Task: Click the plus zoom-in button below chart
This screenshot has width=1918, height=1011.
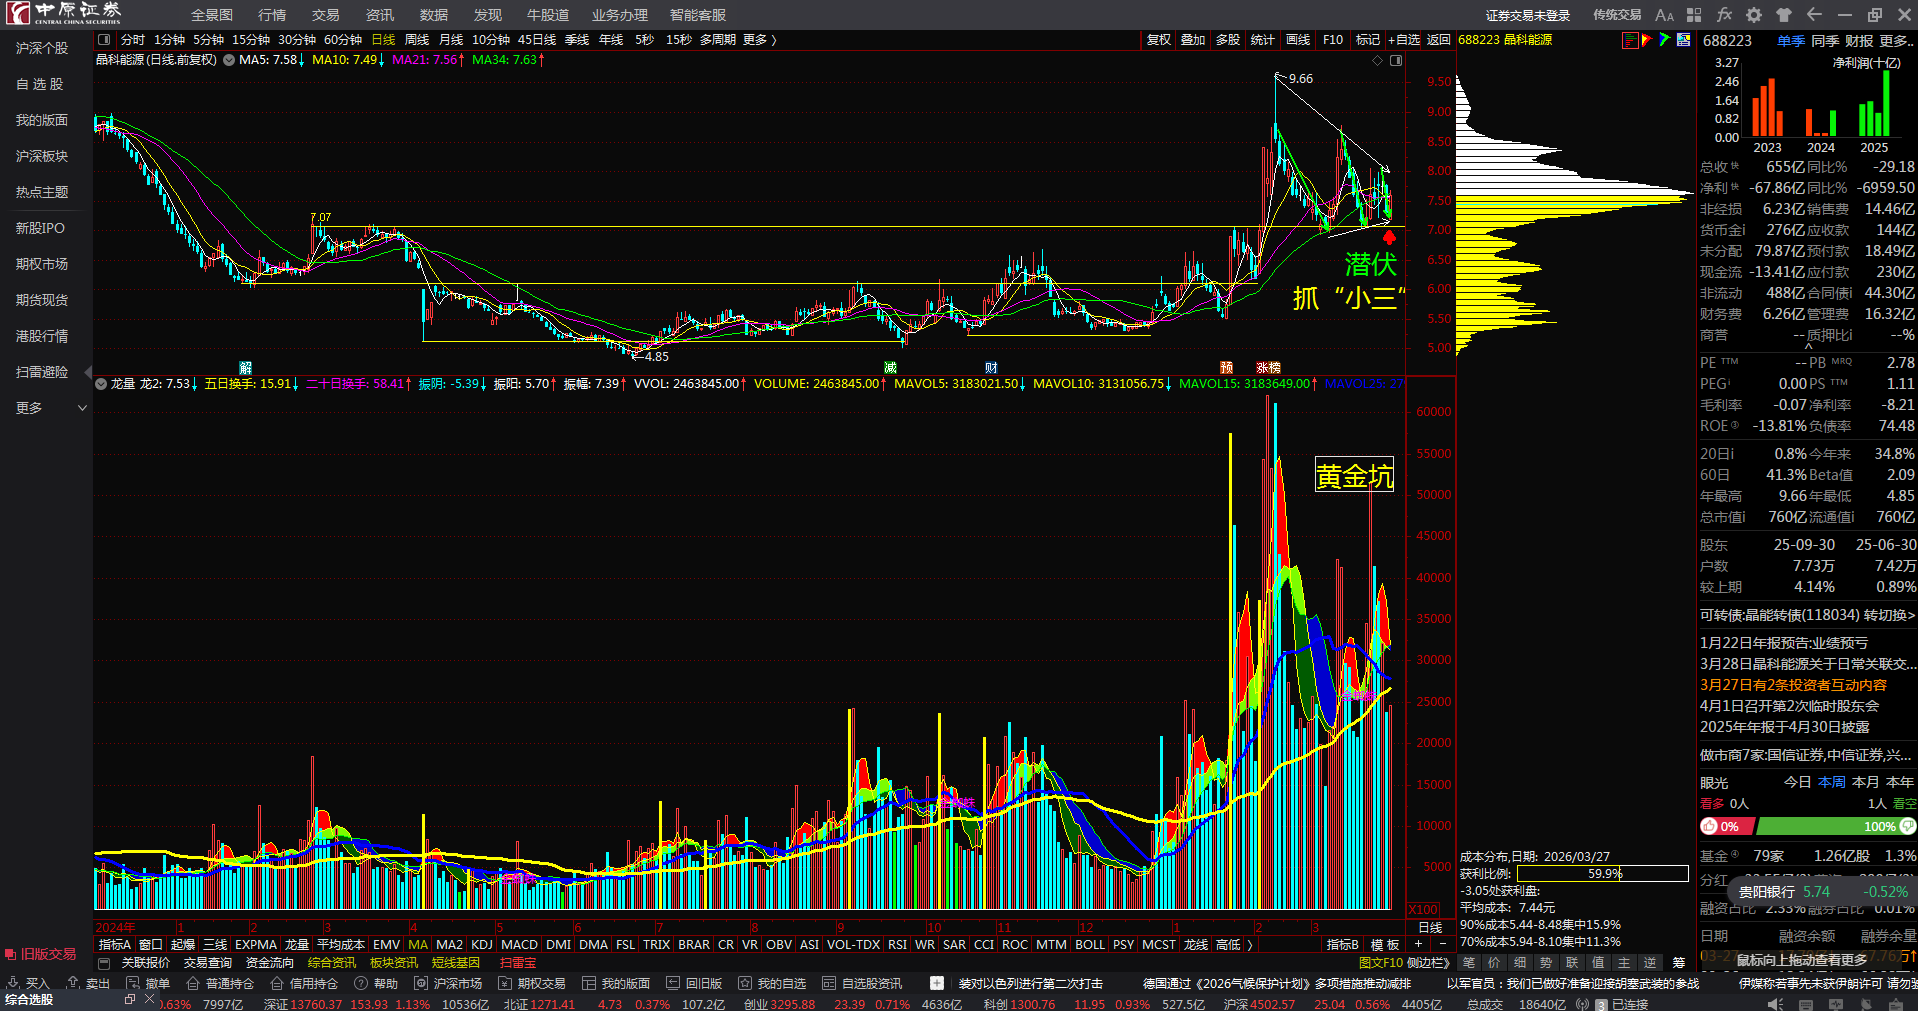Action: coord(1418,944)
